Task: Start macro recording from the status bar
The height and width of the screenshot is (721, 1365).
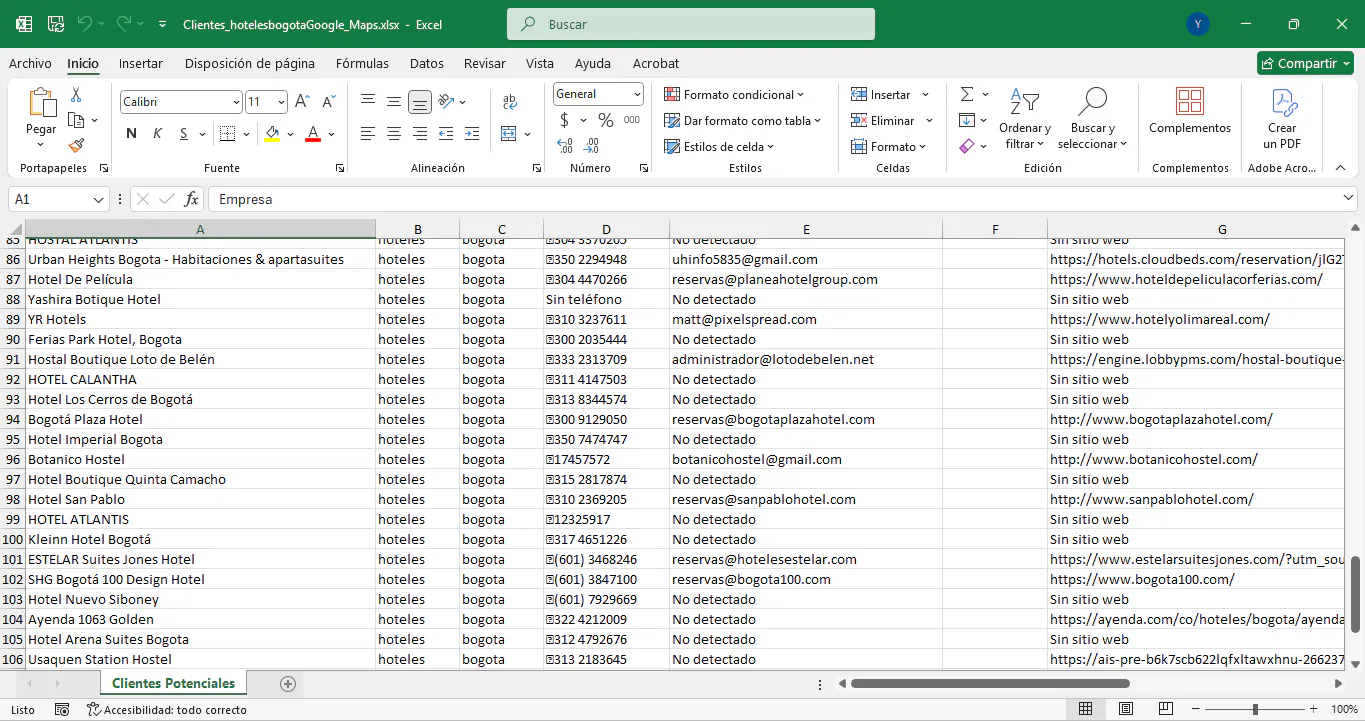Action: (x=62, y=710)
